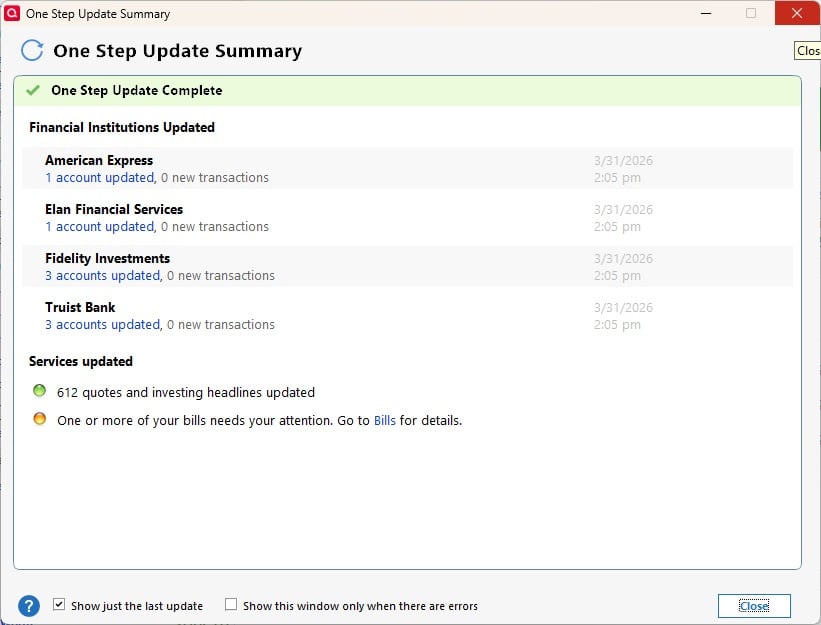
Task: Click the Elan Financial Services 2:05 pm time
Action: [617, 227]
